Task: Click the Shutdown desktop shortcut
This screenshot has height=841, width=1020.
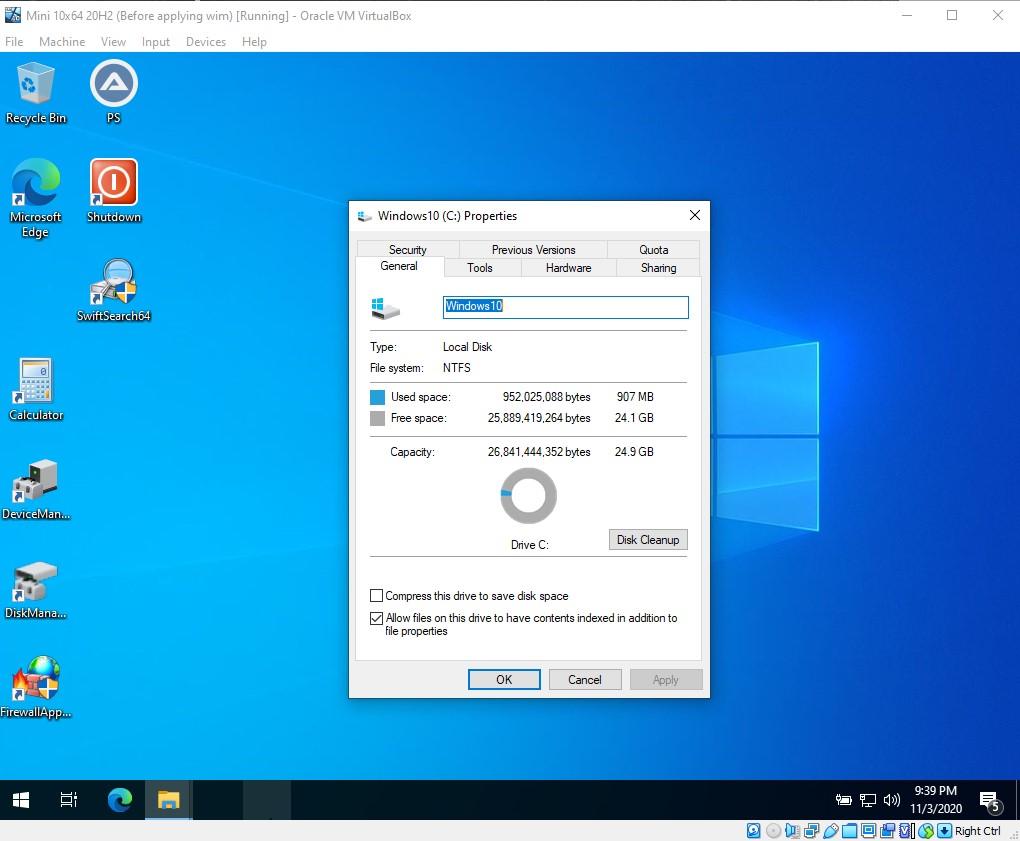Action: [114, 191]
